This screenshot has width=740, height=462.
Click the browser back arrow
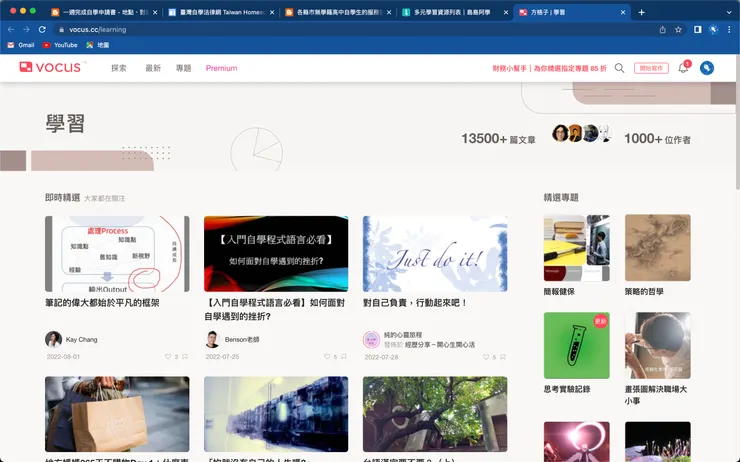pos(11,29)
